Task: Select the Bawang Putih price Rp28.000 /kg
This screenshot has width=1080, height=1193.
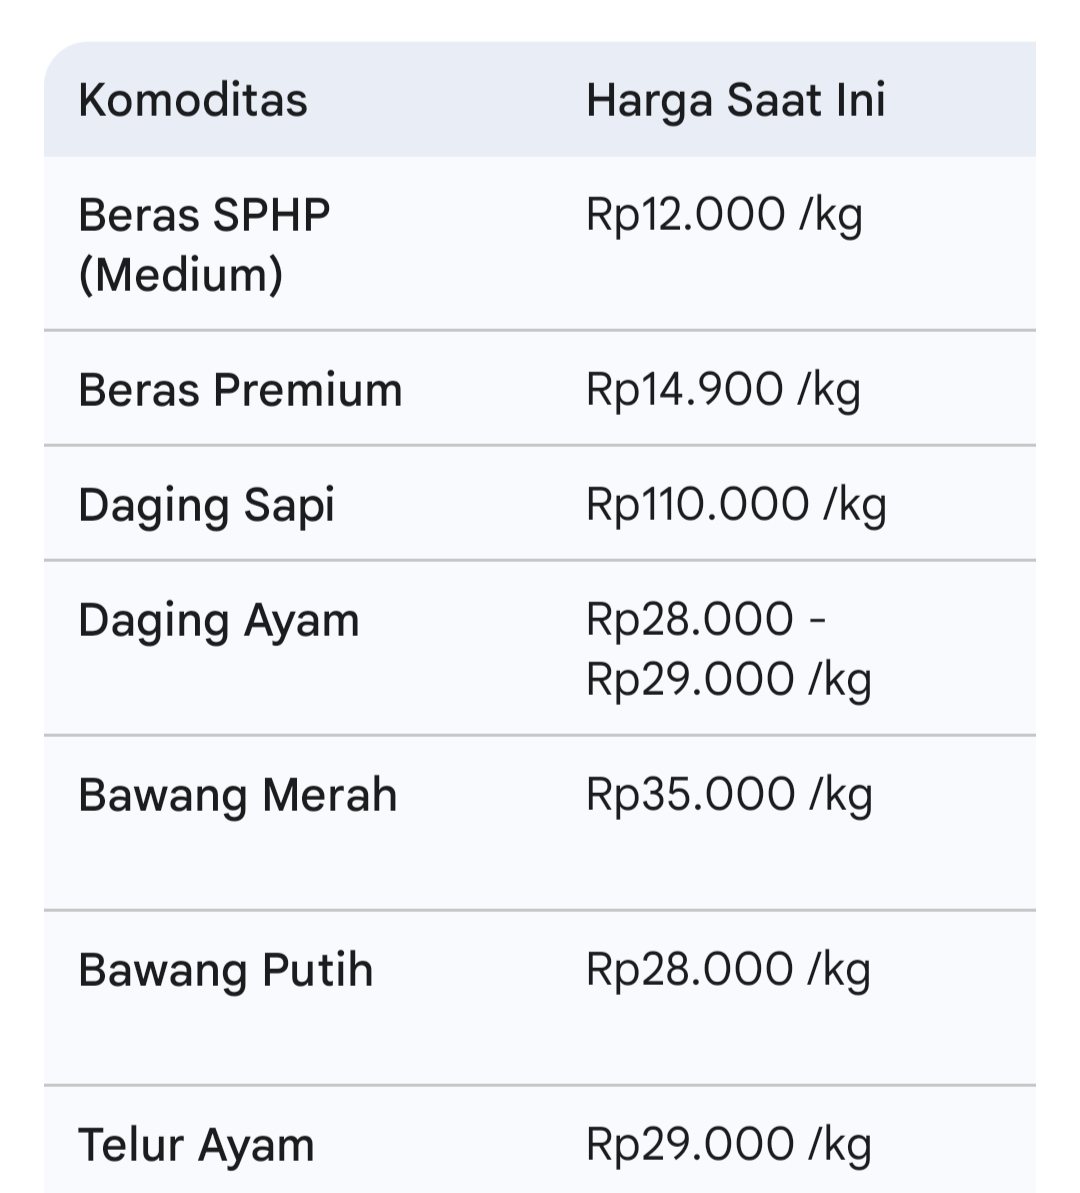Action: [x=728, y=970]
